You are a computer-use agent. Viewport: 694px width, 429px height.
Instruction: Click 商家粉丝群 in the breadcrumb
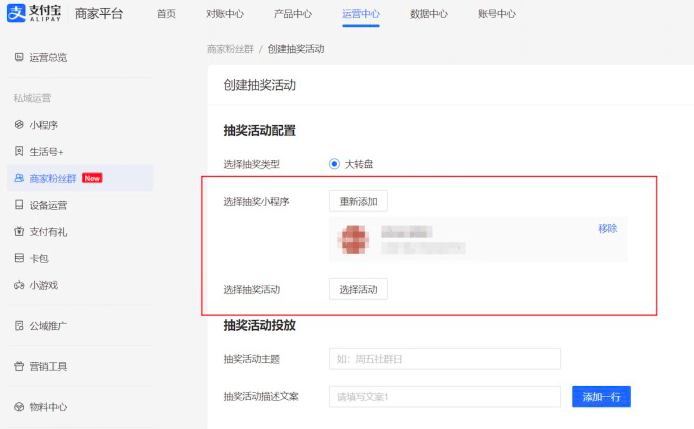click(230, 48)
